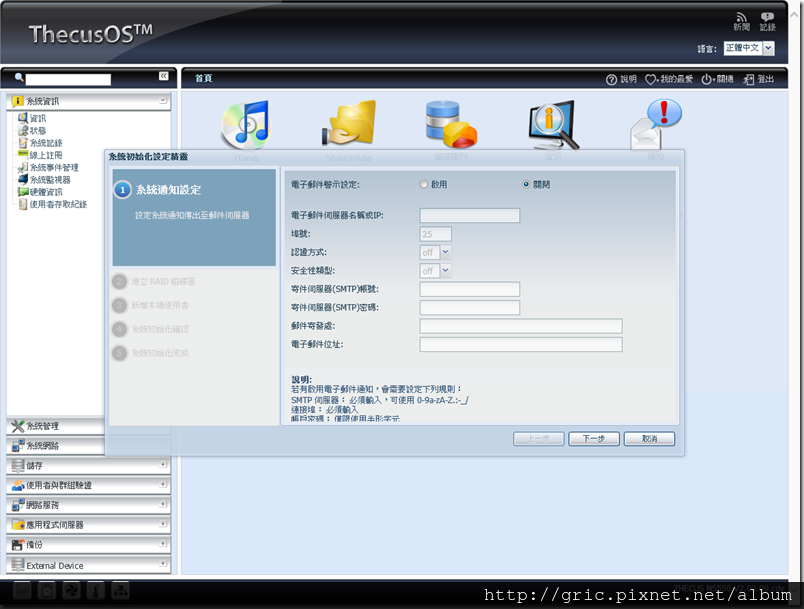
Task: Click the 電子郵件位址 field
Action: point(521,344)
